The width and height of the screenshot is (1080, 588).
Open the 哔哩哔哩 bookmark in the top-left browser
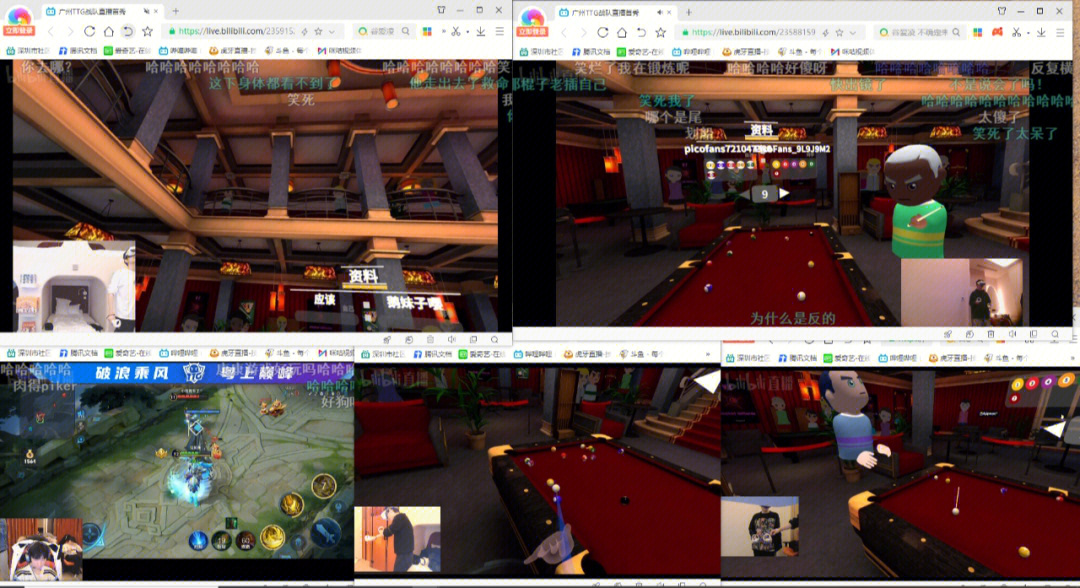[x=178, y=50]
